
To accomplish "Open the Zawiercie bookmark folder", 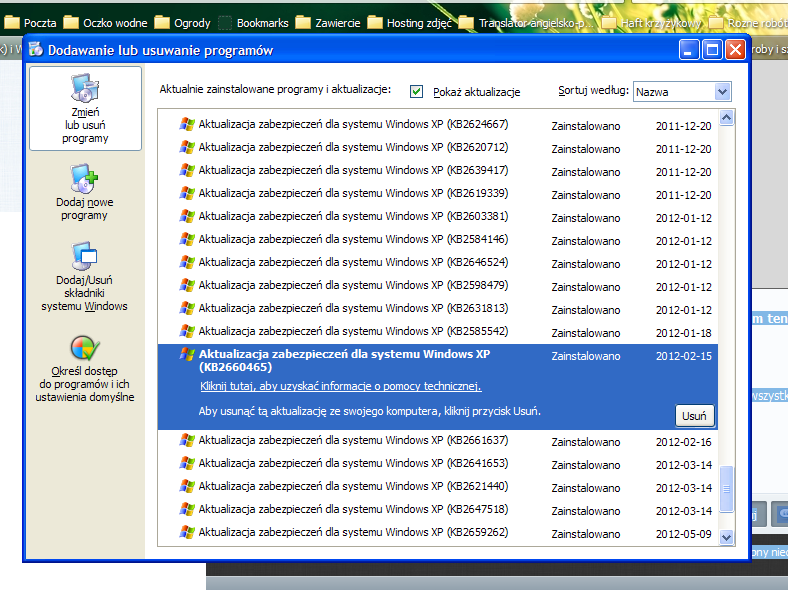I will (x=328, y=23).
